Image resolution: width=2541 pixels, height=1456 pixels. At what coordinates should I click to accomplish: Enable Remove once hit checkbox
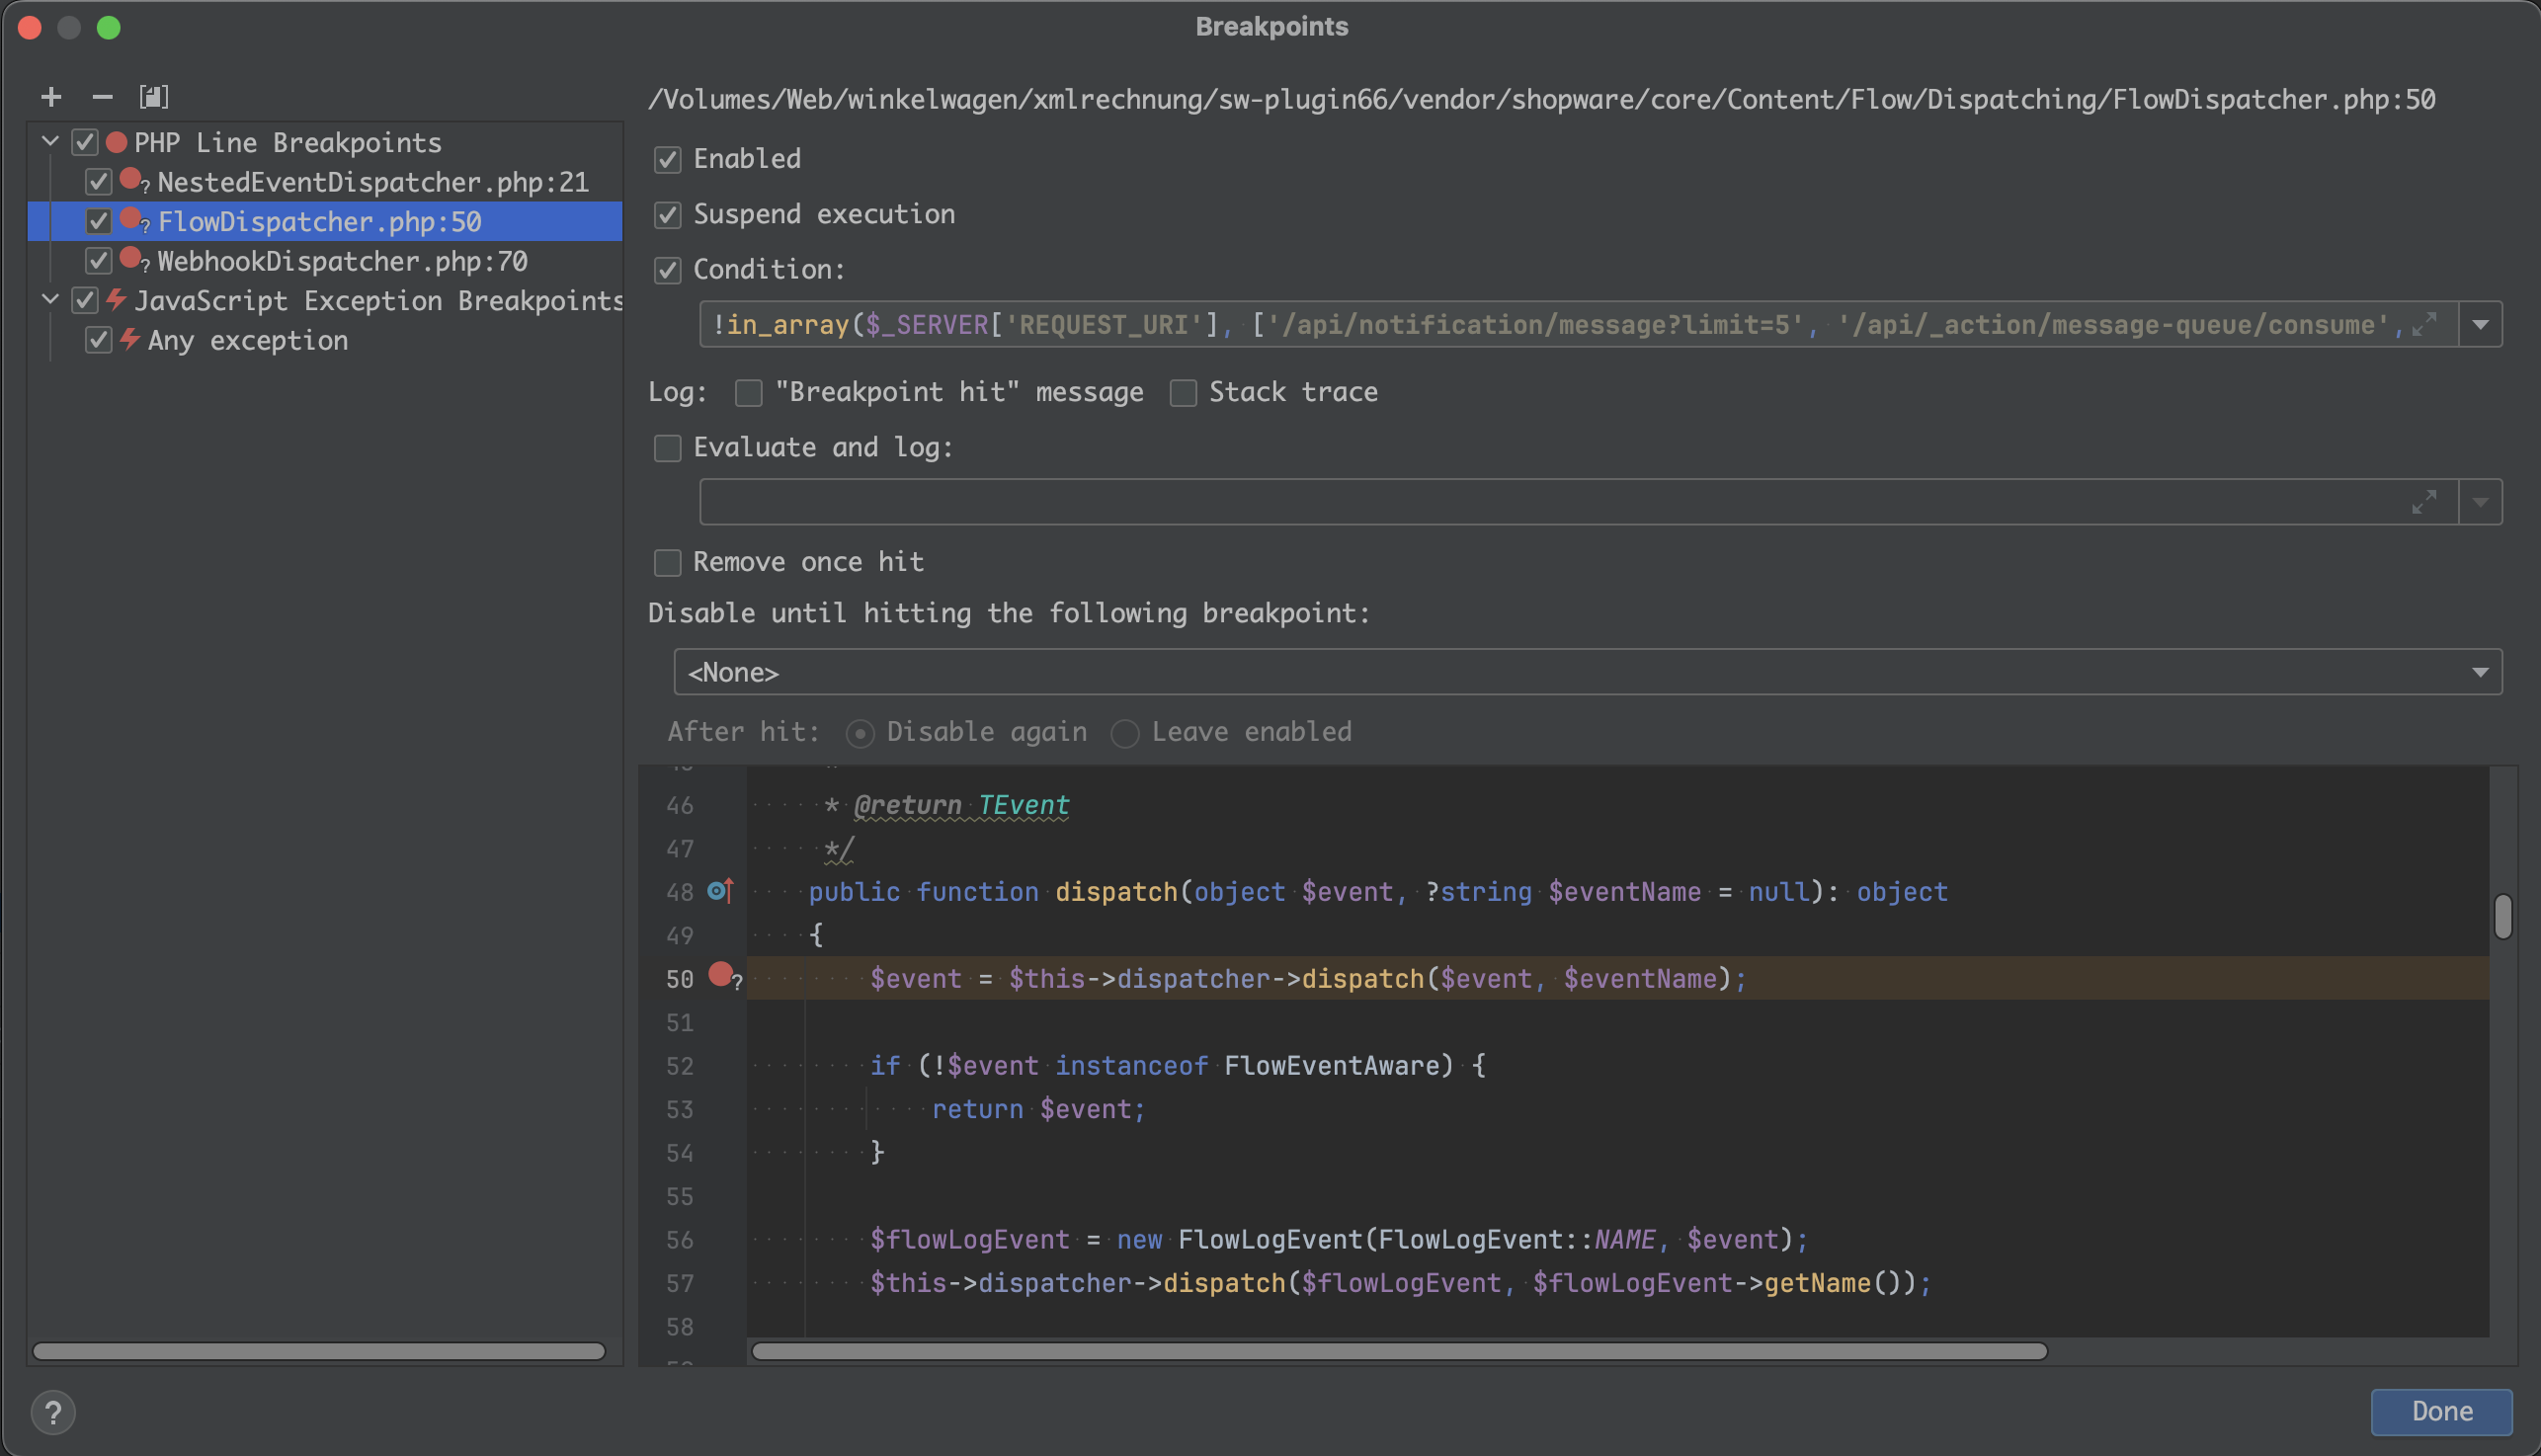click(667, 563)
